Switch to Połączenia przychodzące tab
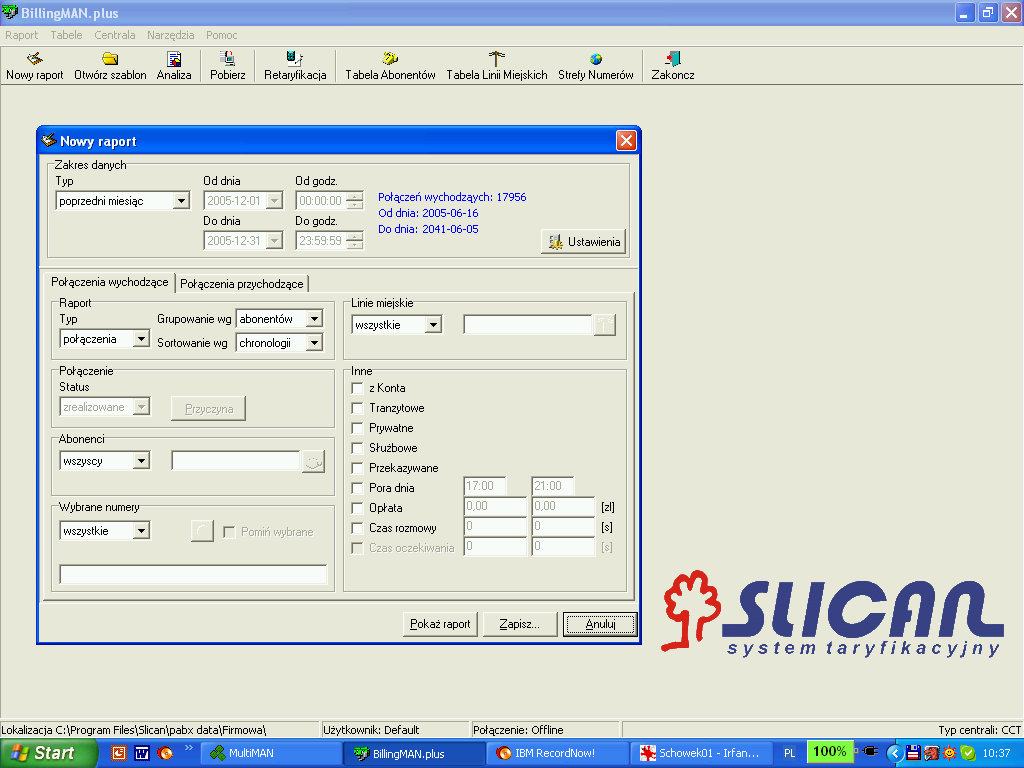The image size is (1024, 768). coord(242,283)
